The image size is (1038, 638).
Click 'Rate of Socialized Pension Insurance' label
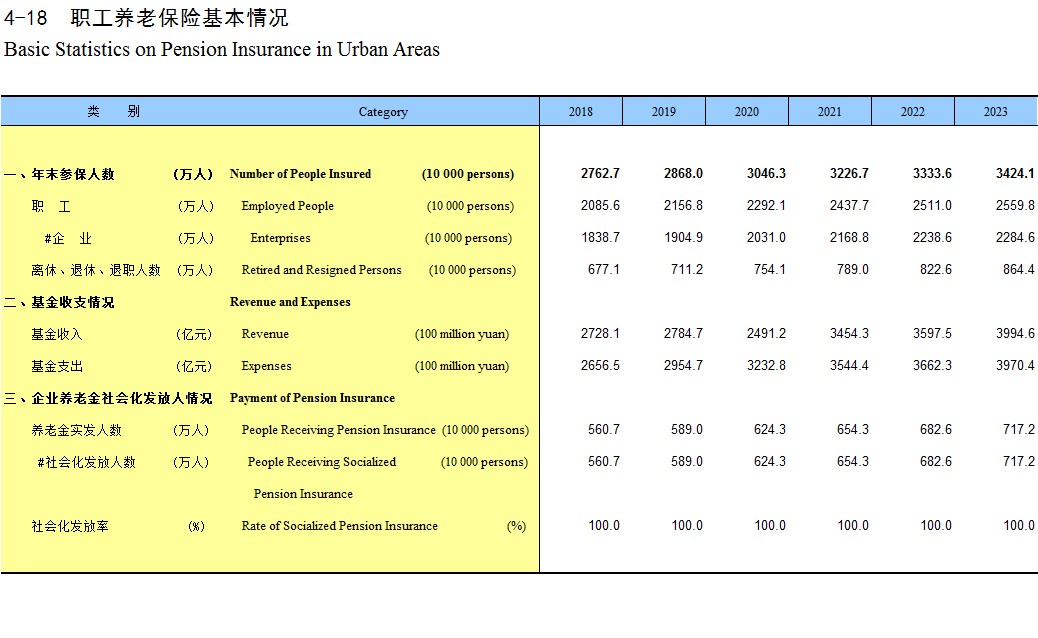tap(340, 525)
